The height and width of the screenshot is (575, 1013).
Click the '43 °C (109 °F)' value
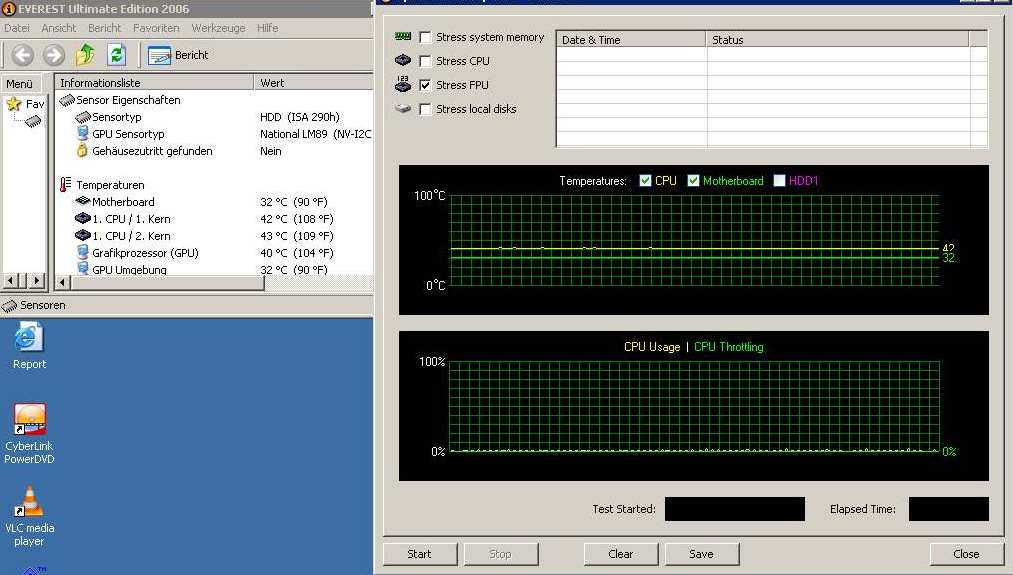[x=297, y=236]
